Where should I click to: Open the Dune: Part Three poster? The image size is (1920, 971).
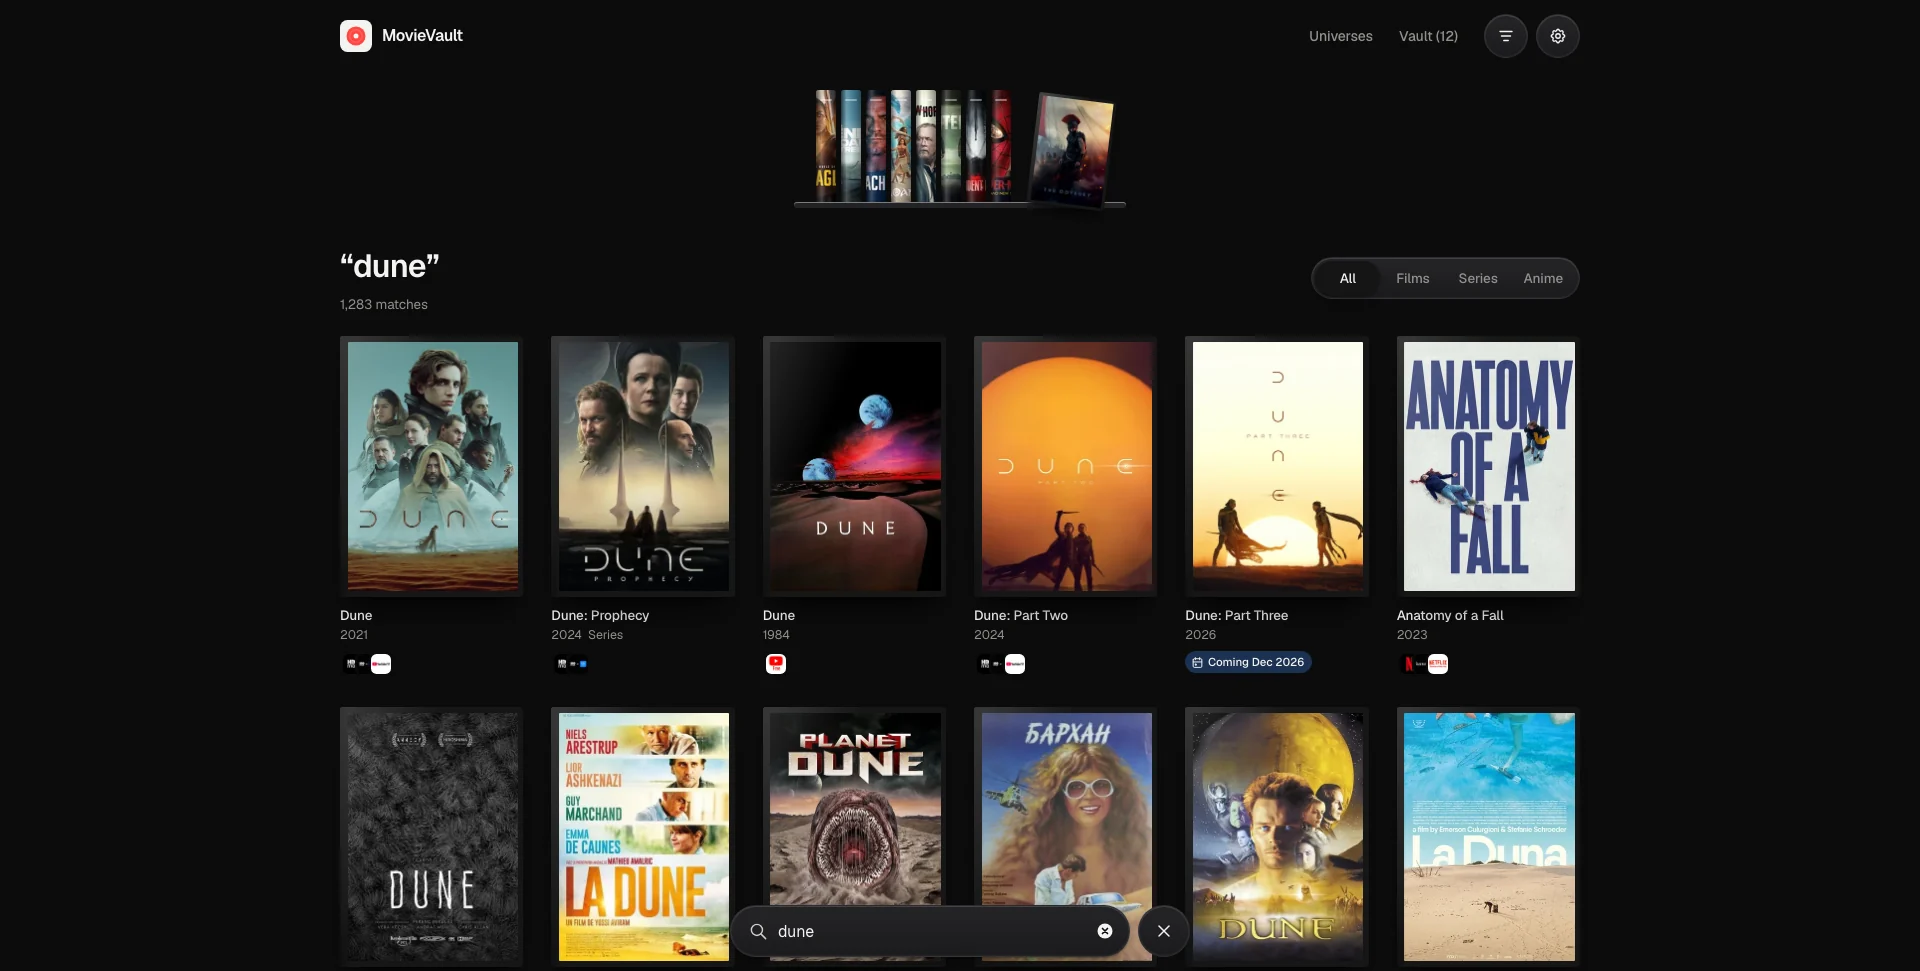pyautogui.click(x=1277, y=467)
